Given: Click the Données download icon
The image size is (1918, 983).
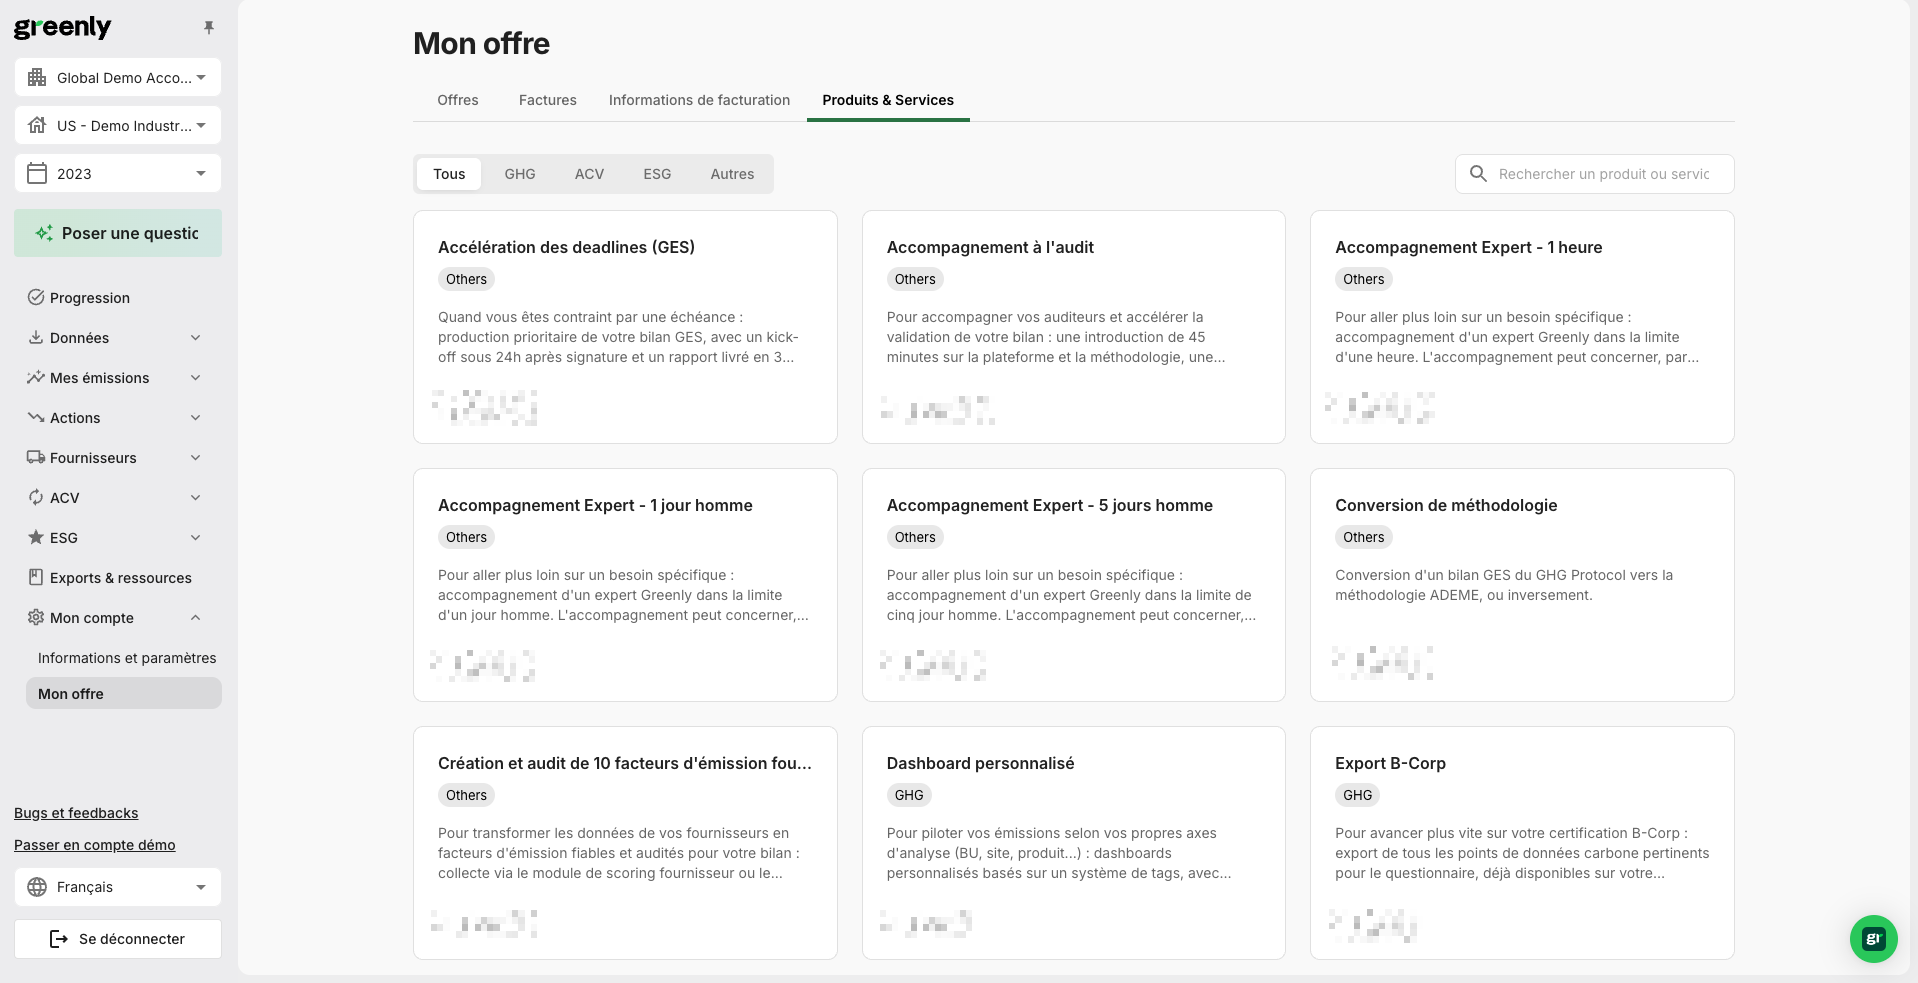Looking at the screenshot, I should (36, 337).
